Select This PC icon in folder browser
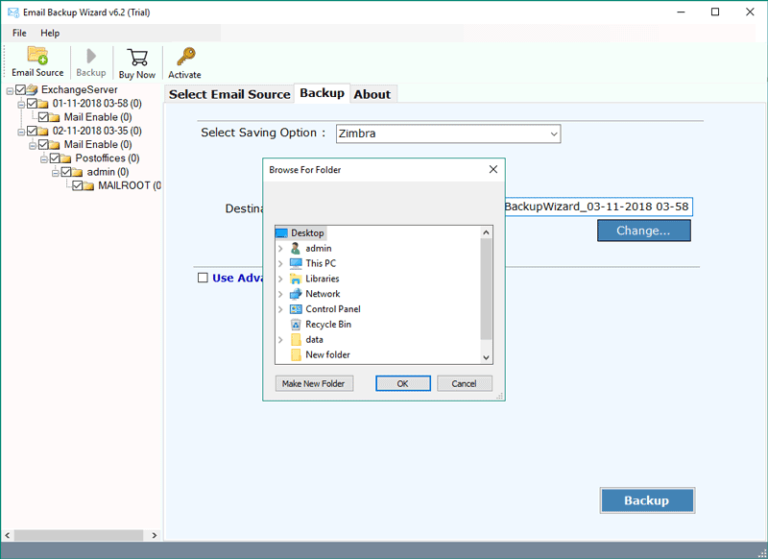768x559 pixels. (x=296, y=264)
